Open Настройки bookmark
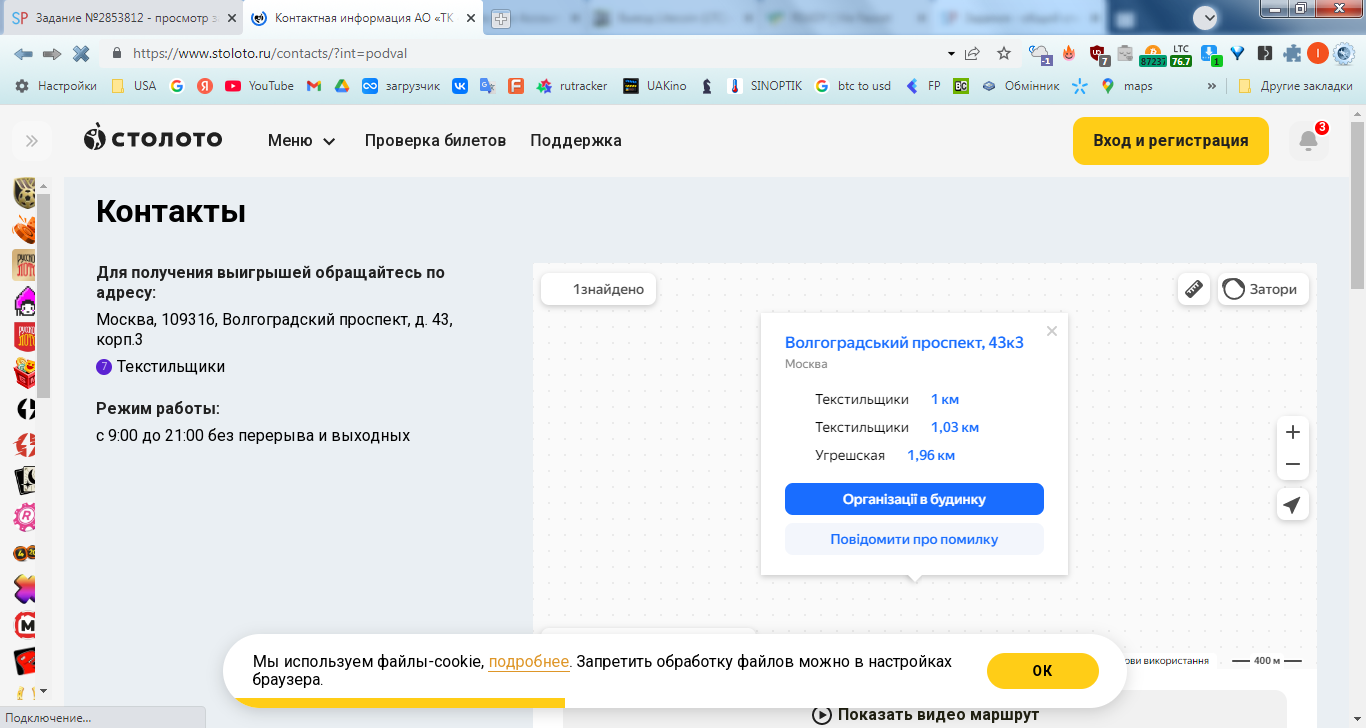1366x728 pixels. [56, 86]
